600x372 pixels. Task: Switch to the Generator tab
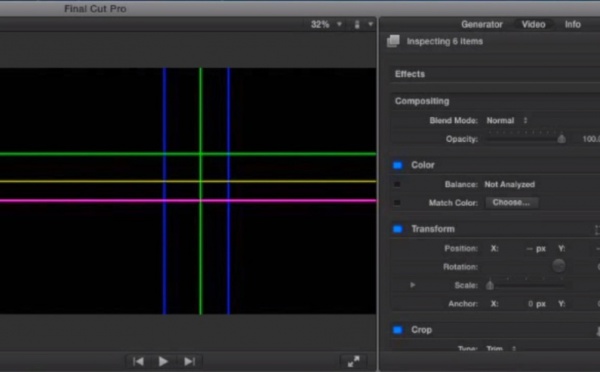point(481,24)
